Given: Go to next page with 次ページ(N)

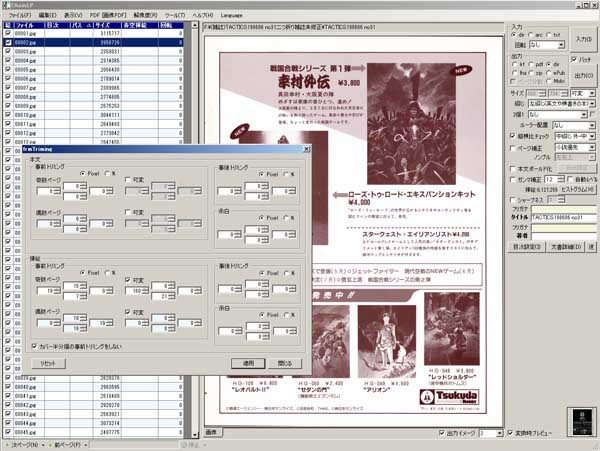Looking at the screenshot, I should pos(24,445).
